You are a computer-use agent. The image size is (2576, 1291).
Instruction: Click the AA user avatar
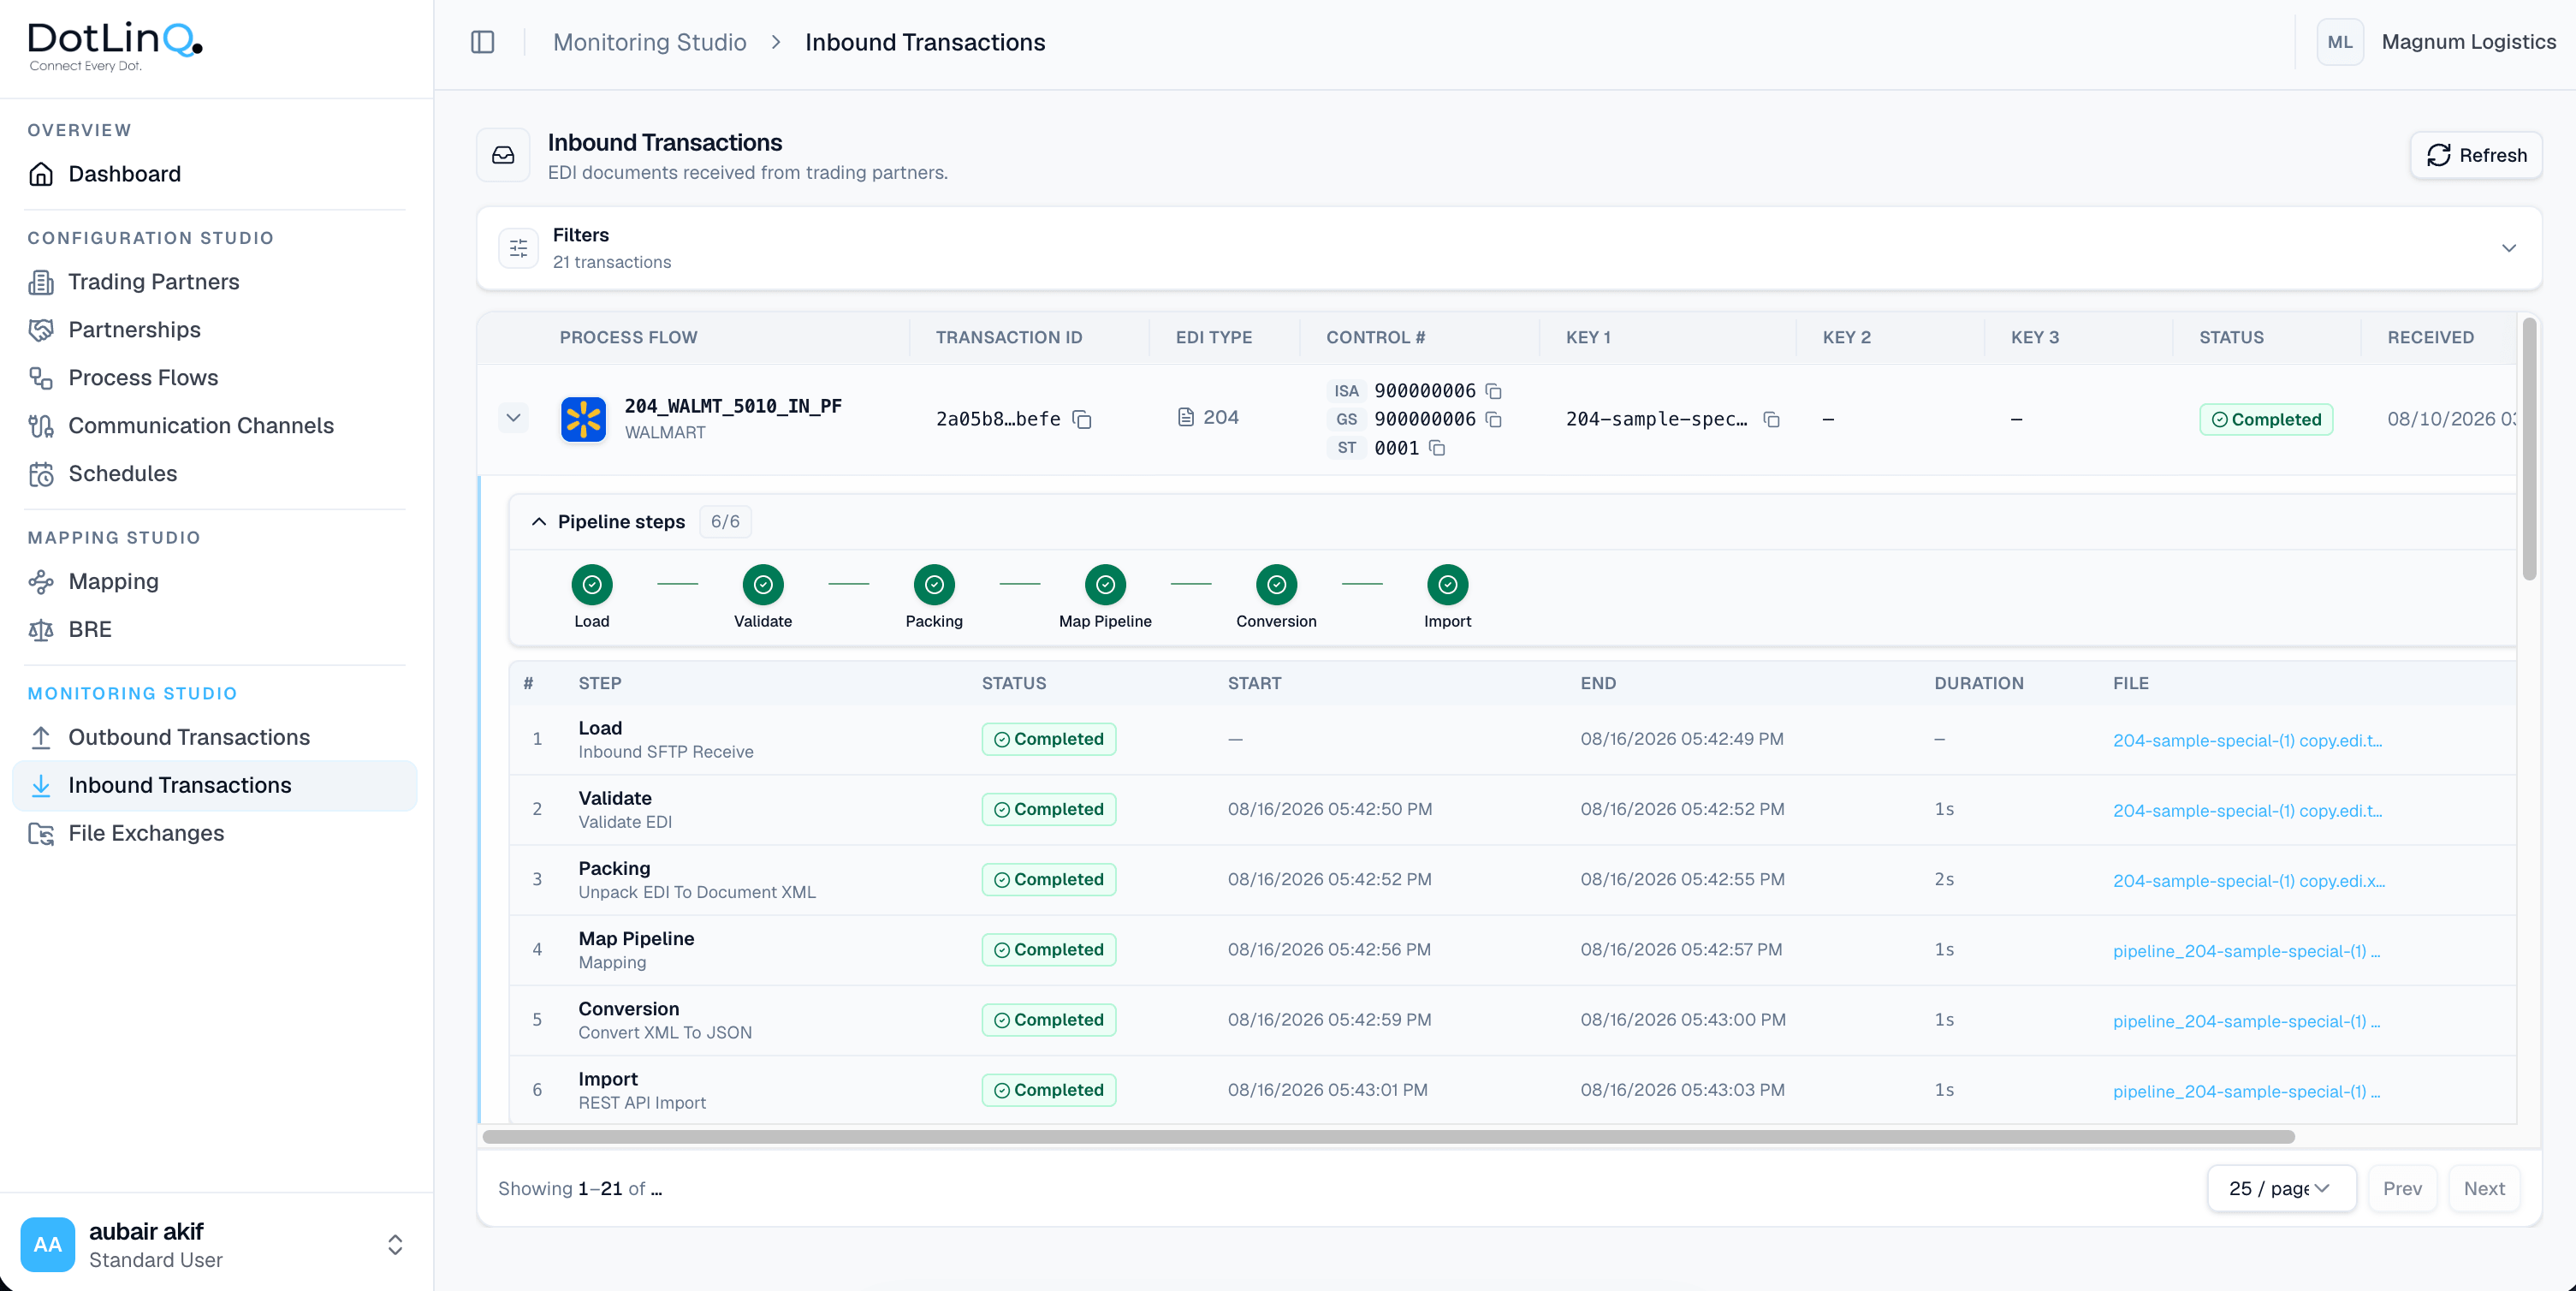tap(47, 1244)
